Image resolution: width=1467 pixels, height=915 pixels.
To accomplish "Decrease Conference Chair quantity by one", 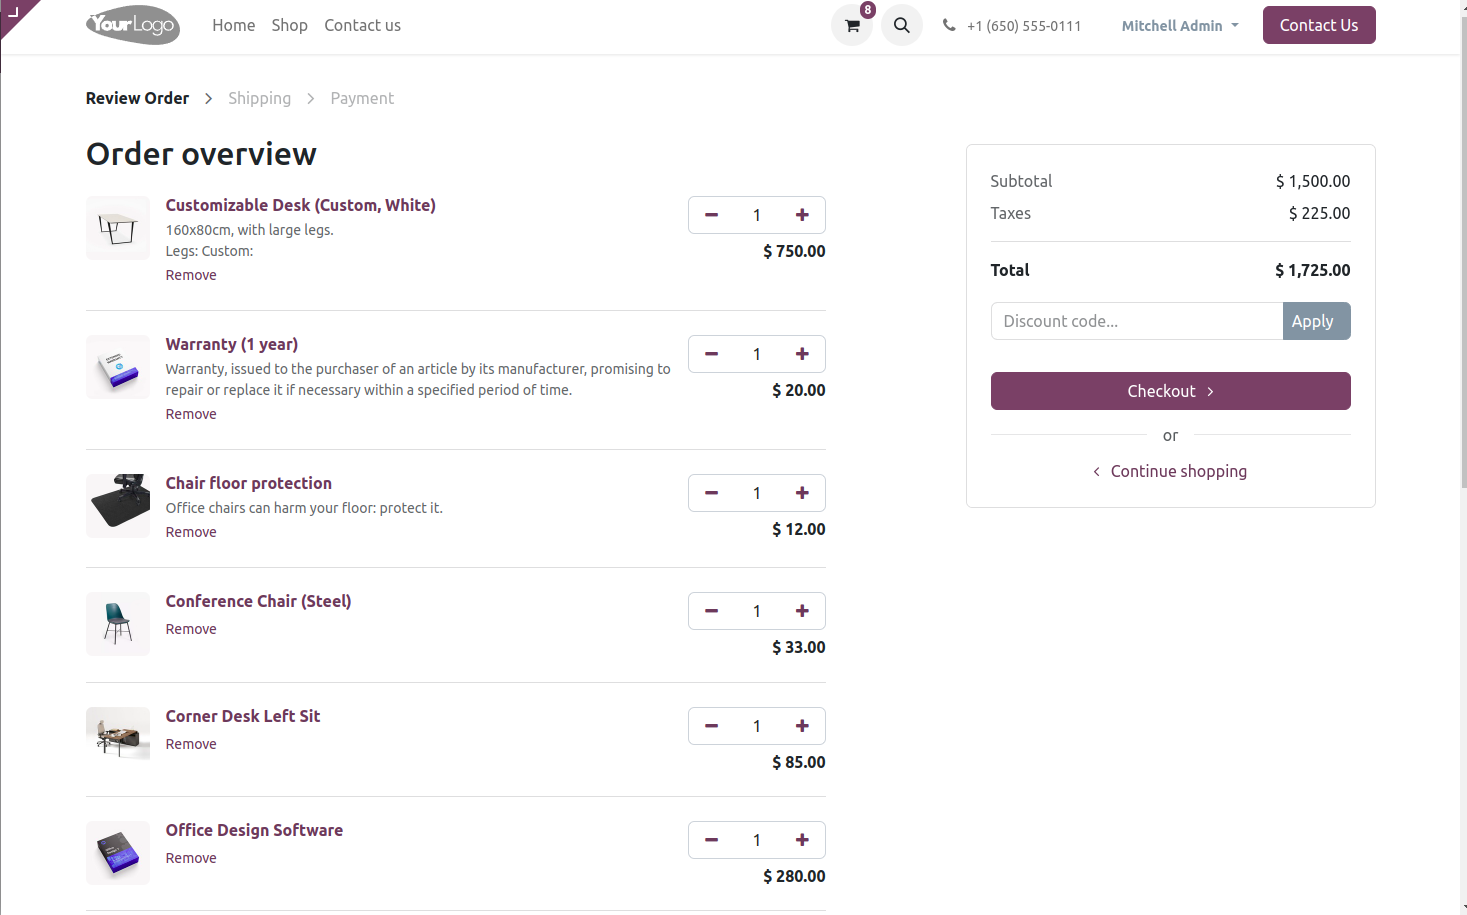I will pos(711,611).
